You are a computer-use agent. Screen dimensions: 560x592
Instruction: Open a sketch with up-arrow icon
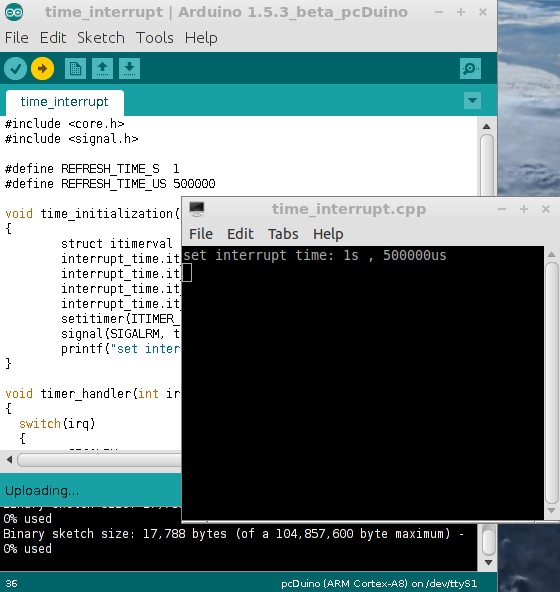(102, 68)
